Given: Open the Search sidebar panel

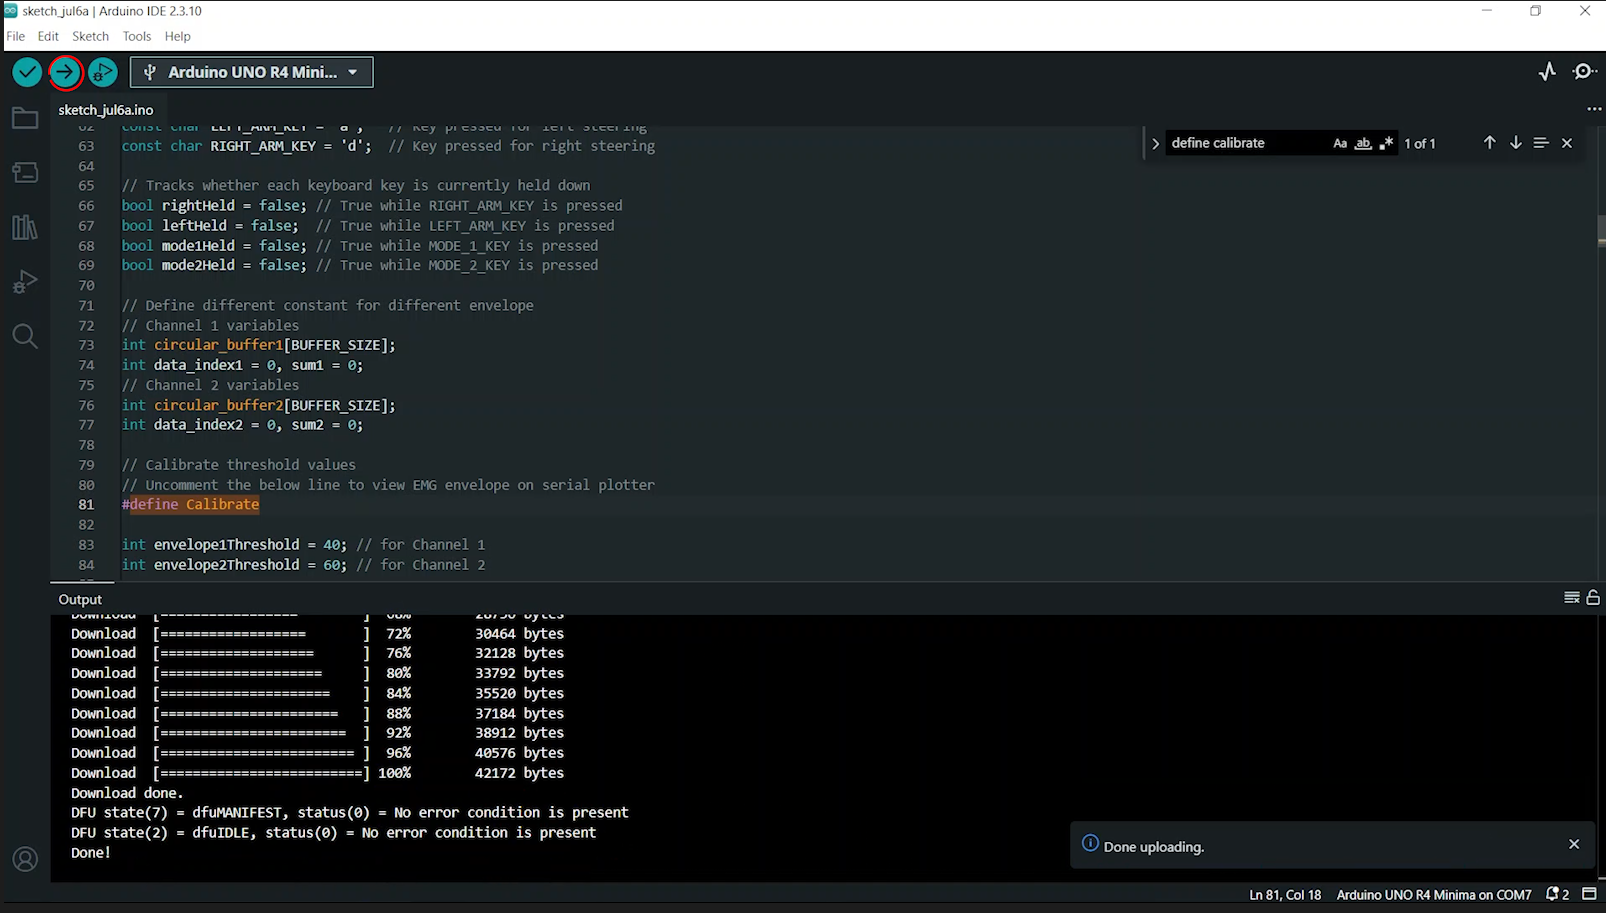Looking at the screenshot, I should 25,336.
